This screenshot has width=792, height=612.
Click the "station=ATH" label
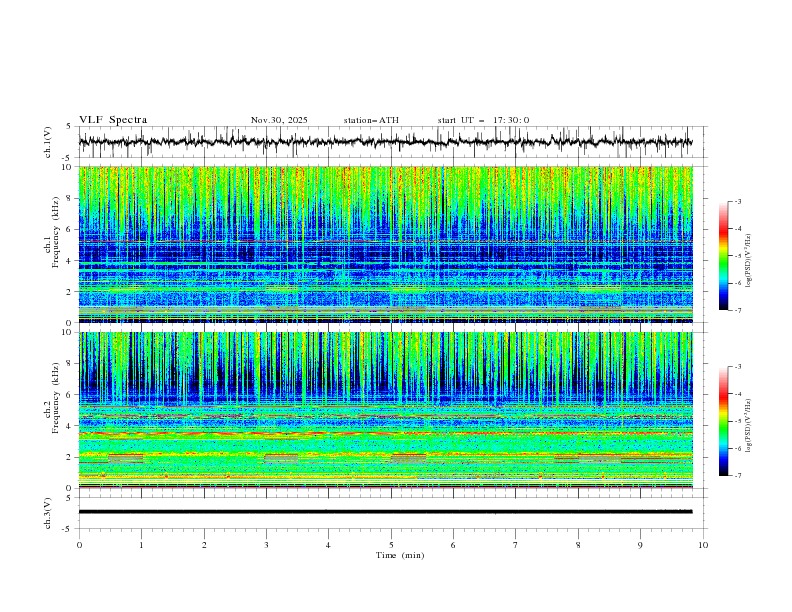click(x=371, y=120)
